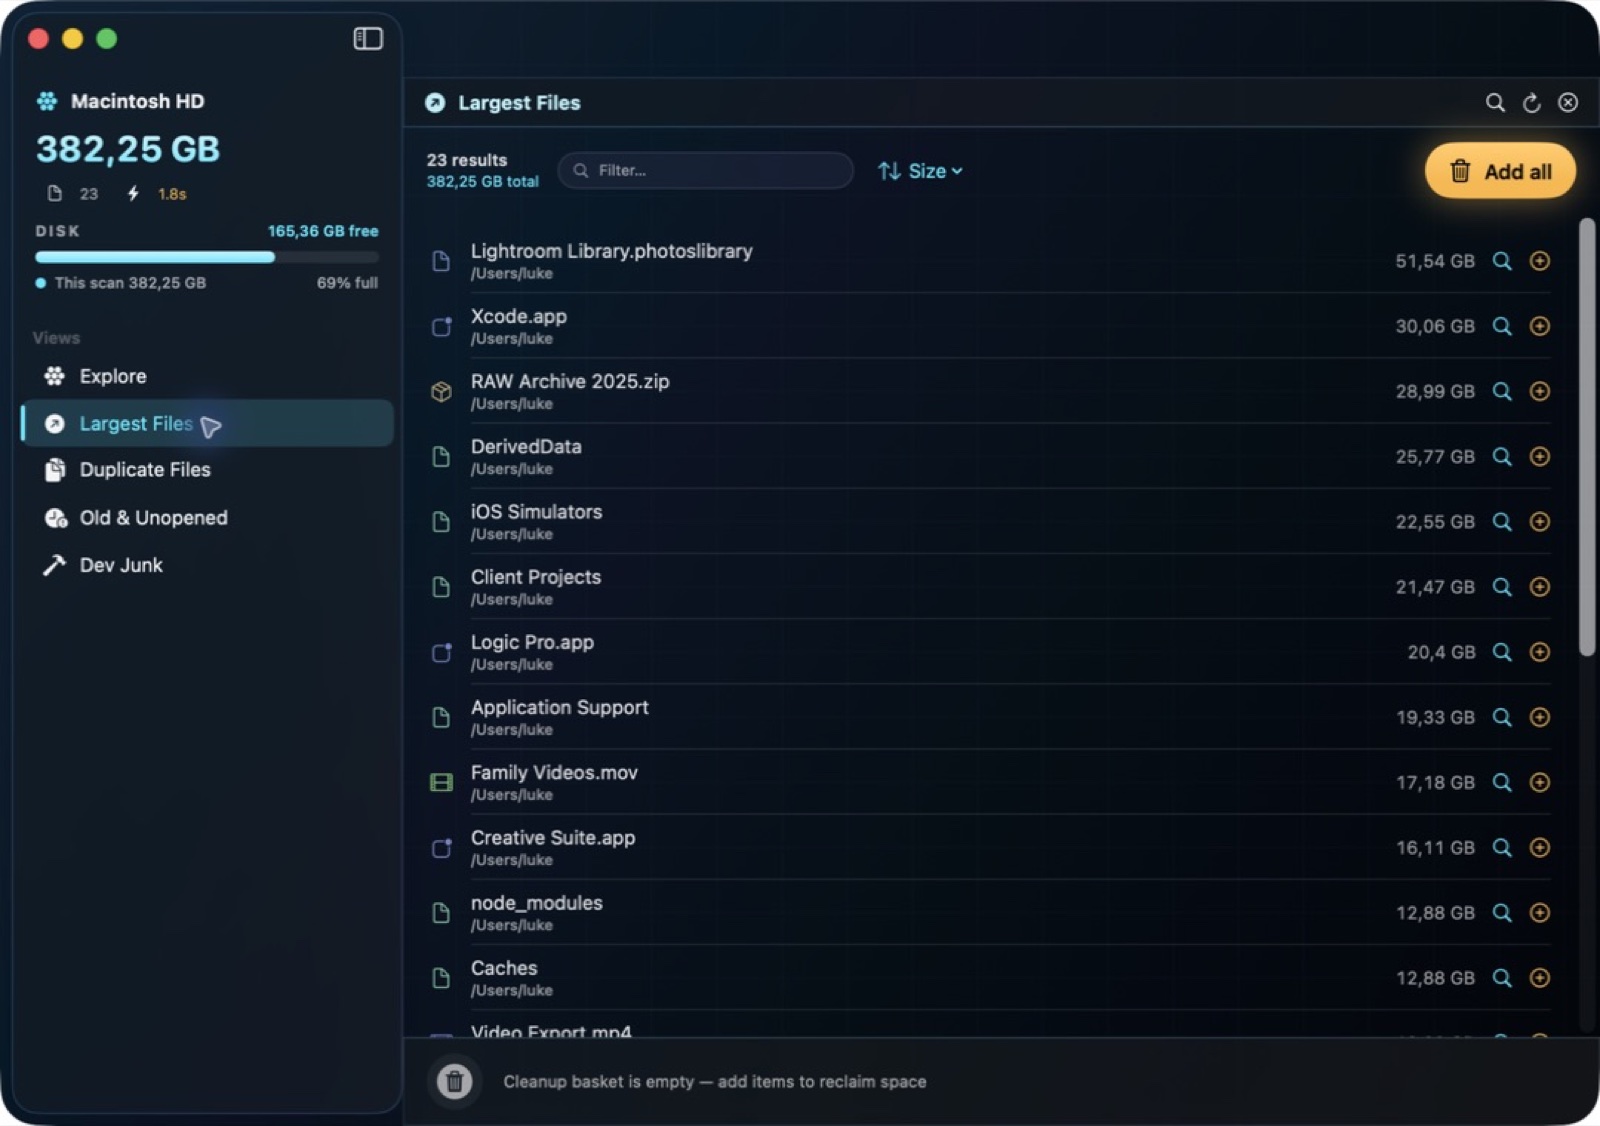1600x1126 pixels.
Task: Click the 51,54 GB size value
Action: (x=1435, y=261)
